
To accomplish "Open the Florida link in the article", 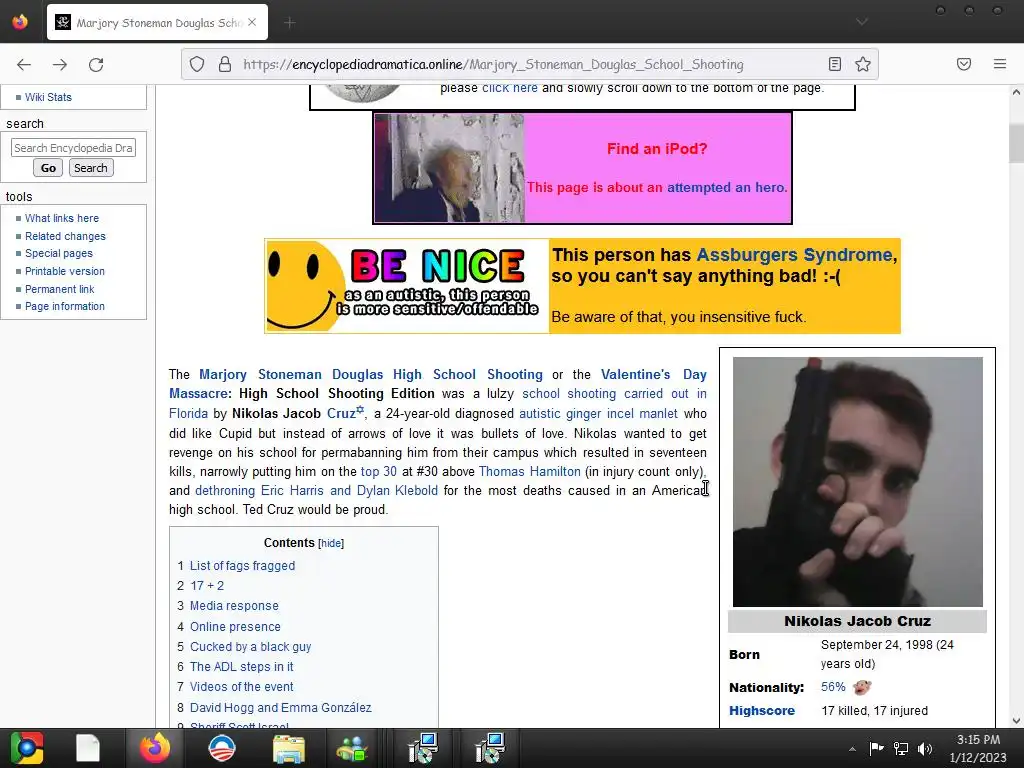I will tap(188, 413).
